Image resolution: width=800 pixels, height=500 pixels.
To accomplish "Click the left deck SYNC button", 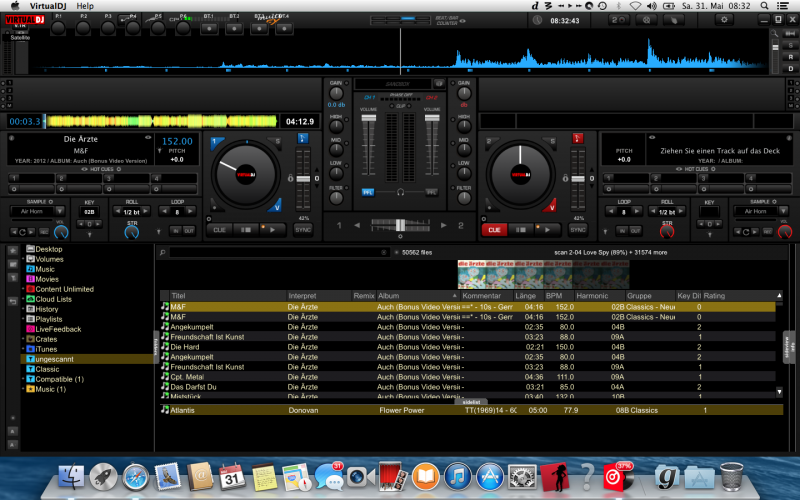I will coord(303,230).
